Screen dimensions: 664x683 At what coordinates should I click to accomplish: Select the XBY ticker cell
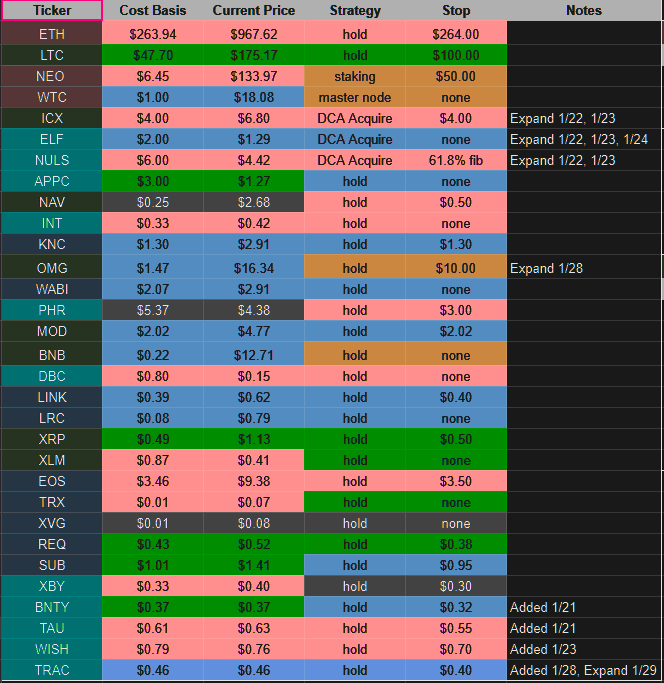tap(52, 586)
